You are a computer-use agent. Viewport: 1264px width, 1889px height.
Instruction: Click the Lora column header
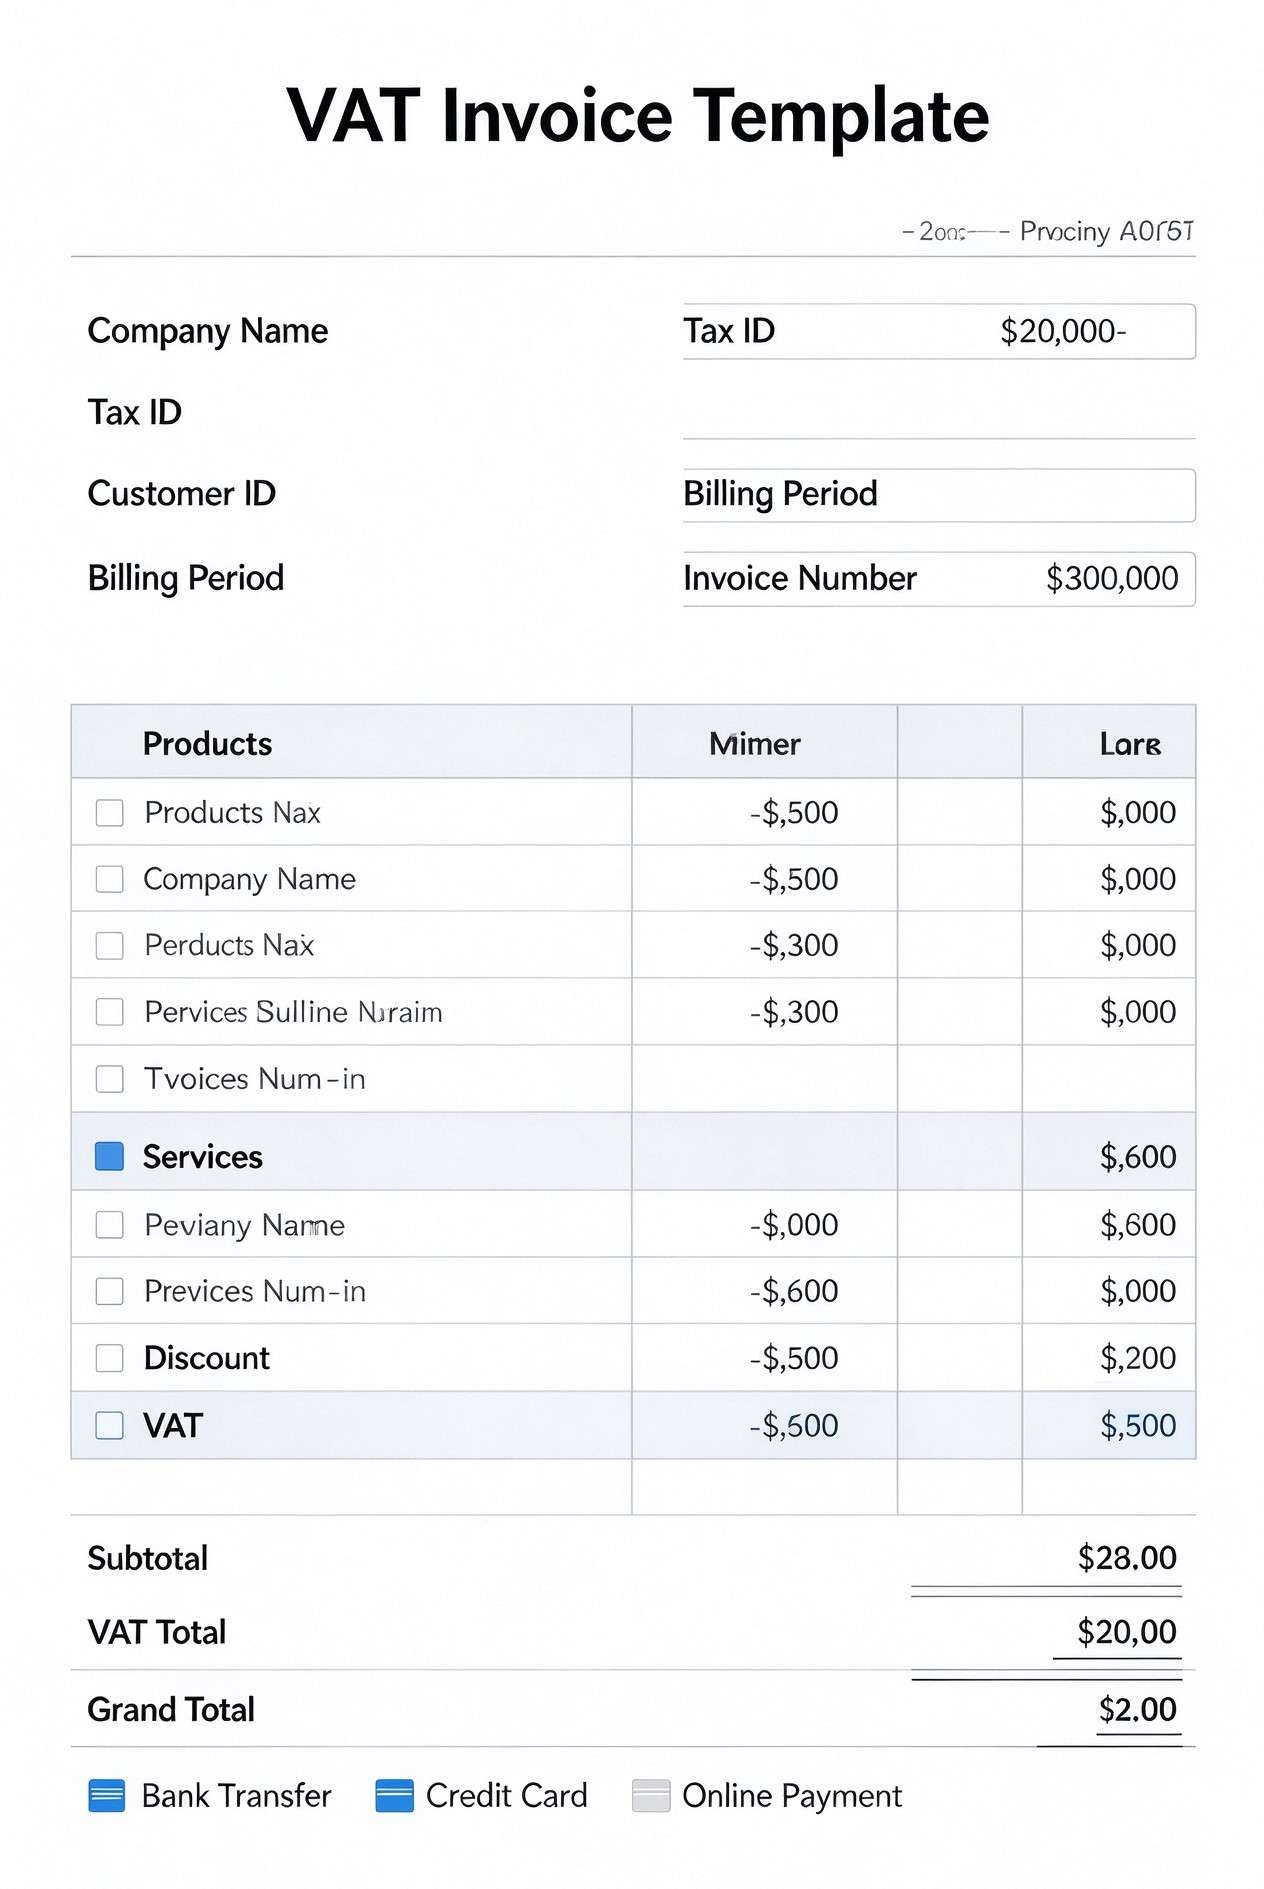coord(1109,742)
